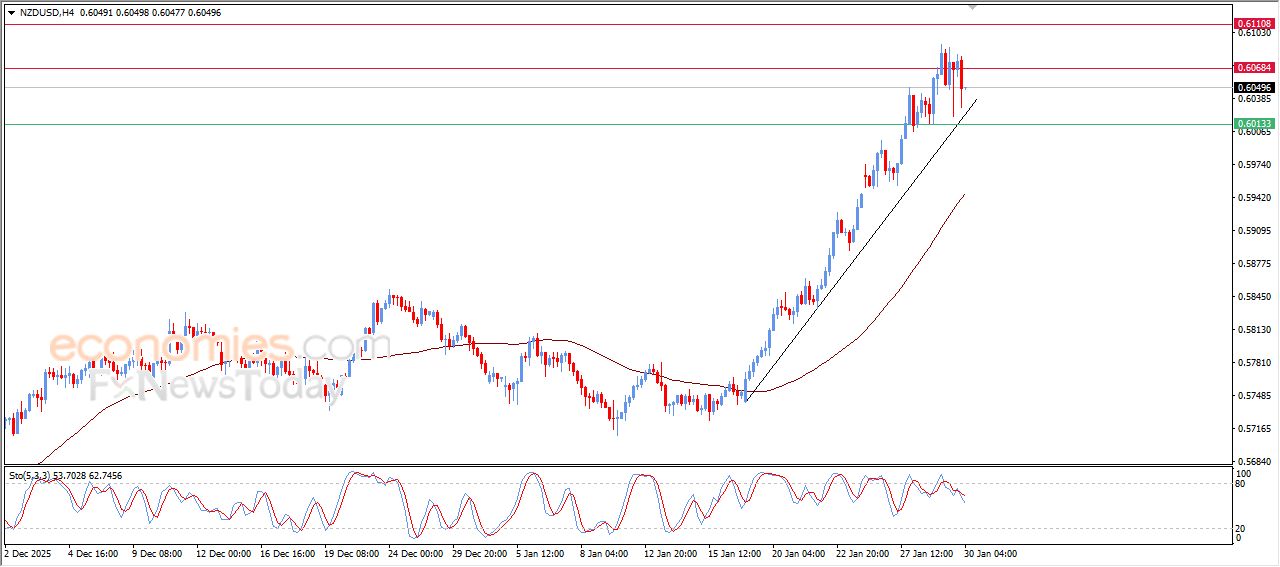Image resolution: width=1280 pixels, height=567 pixels.
Task: Click the dropdown arrow beside NZDUSD,H4
Action: [11, 12]
